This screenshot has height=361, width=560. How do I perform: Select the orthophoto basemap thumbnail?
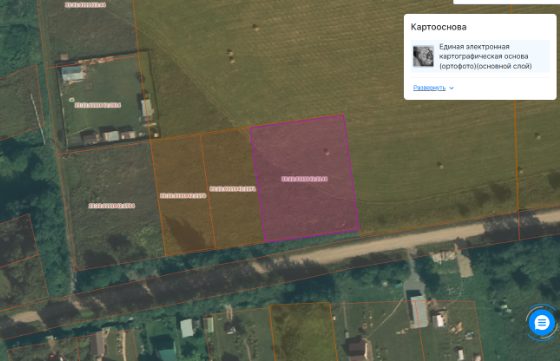(x=423, y=56)
